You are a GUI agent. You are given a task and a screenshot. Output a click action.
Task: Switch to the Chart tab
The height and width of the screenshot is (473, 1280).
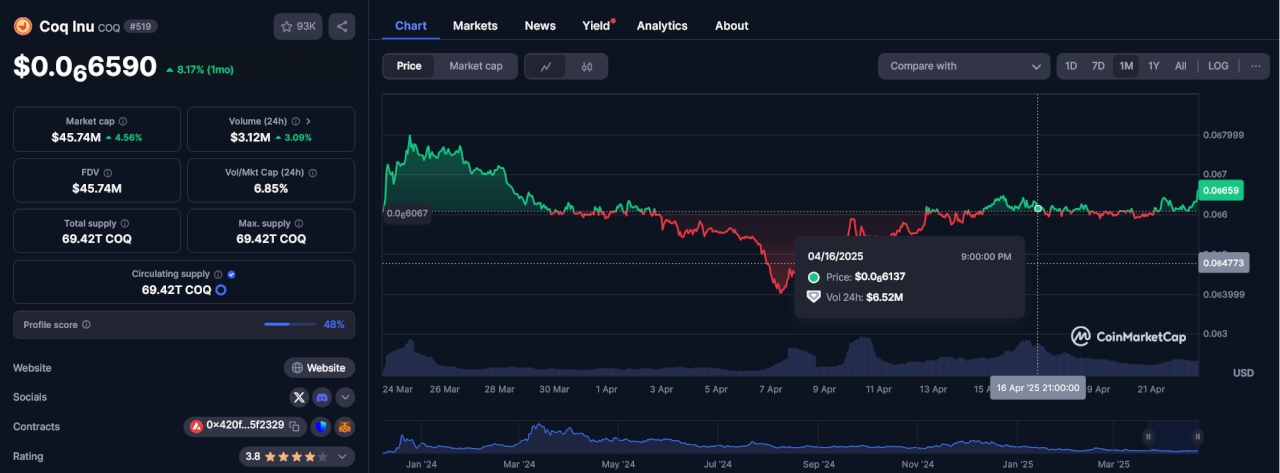(x=411, y=26)
